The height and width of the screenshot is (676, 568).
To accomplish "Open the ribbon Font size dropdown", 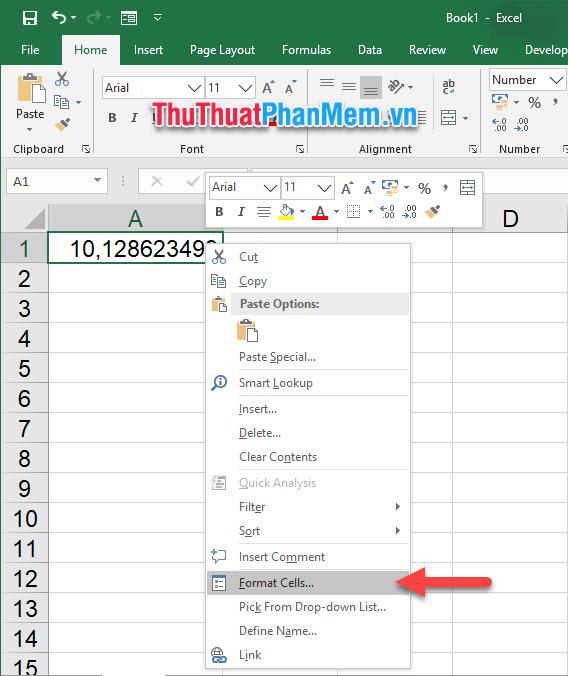I will click(245, 88).
